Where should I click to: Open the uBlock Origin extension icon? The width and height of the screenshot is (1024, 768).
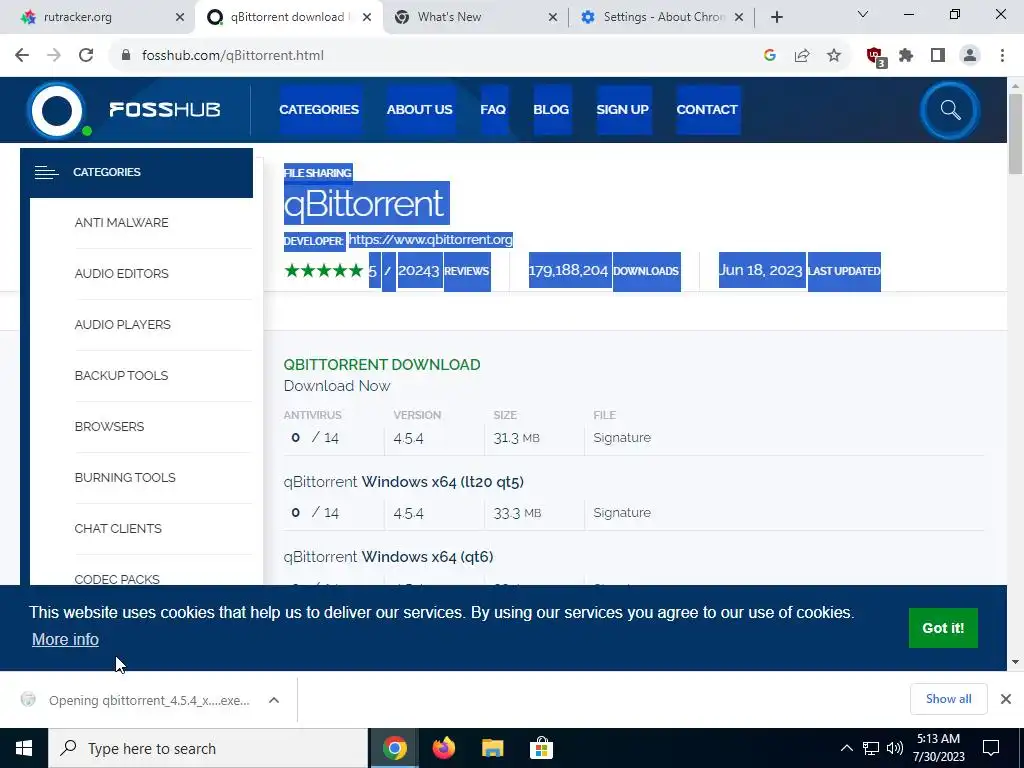point(875,57)
